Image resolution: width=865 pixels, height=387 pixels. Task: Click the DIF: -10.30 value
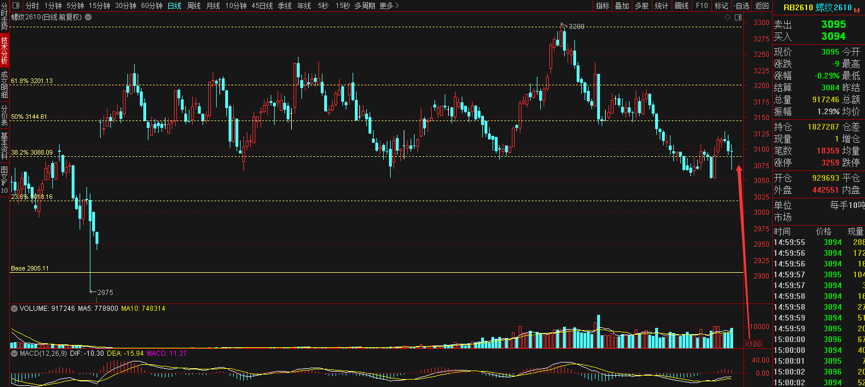pyautogui.click(x=86, y=353)
